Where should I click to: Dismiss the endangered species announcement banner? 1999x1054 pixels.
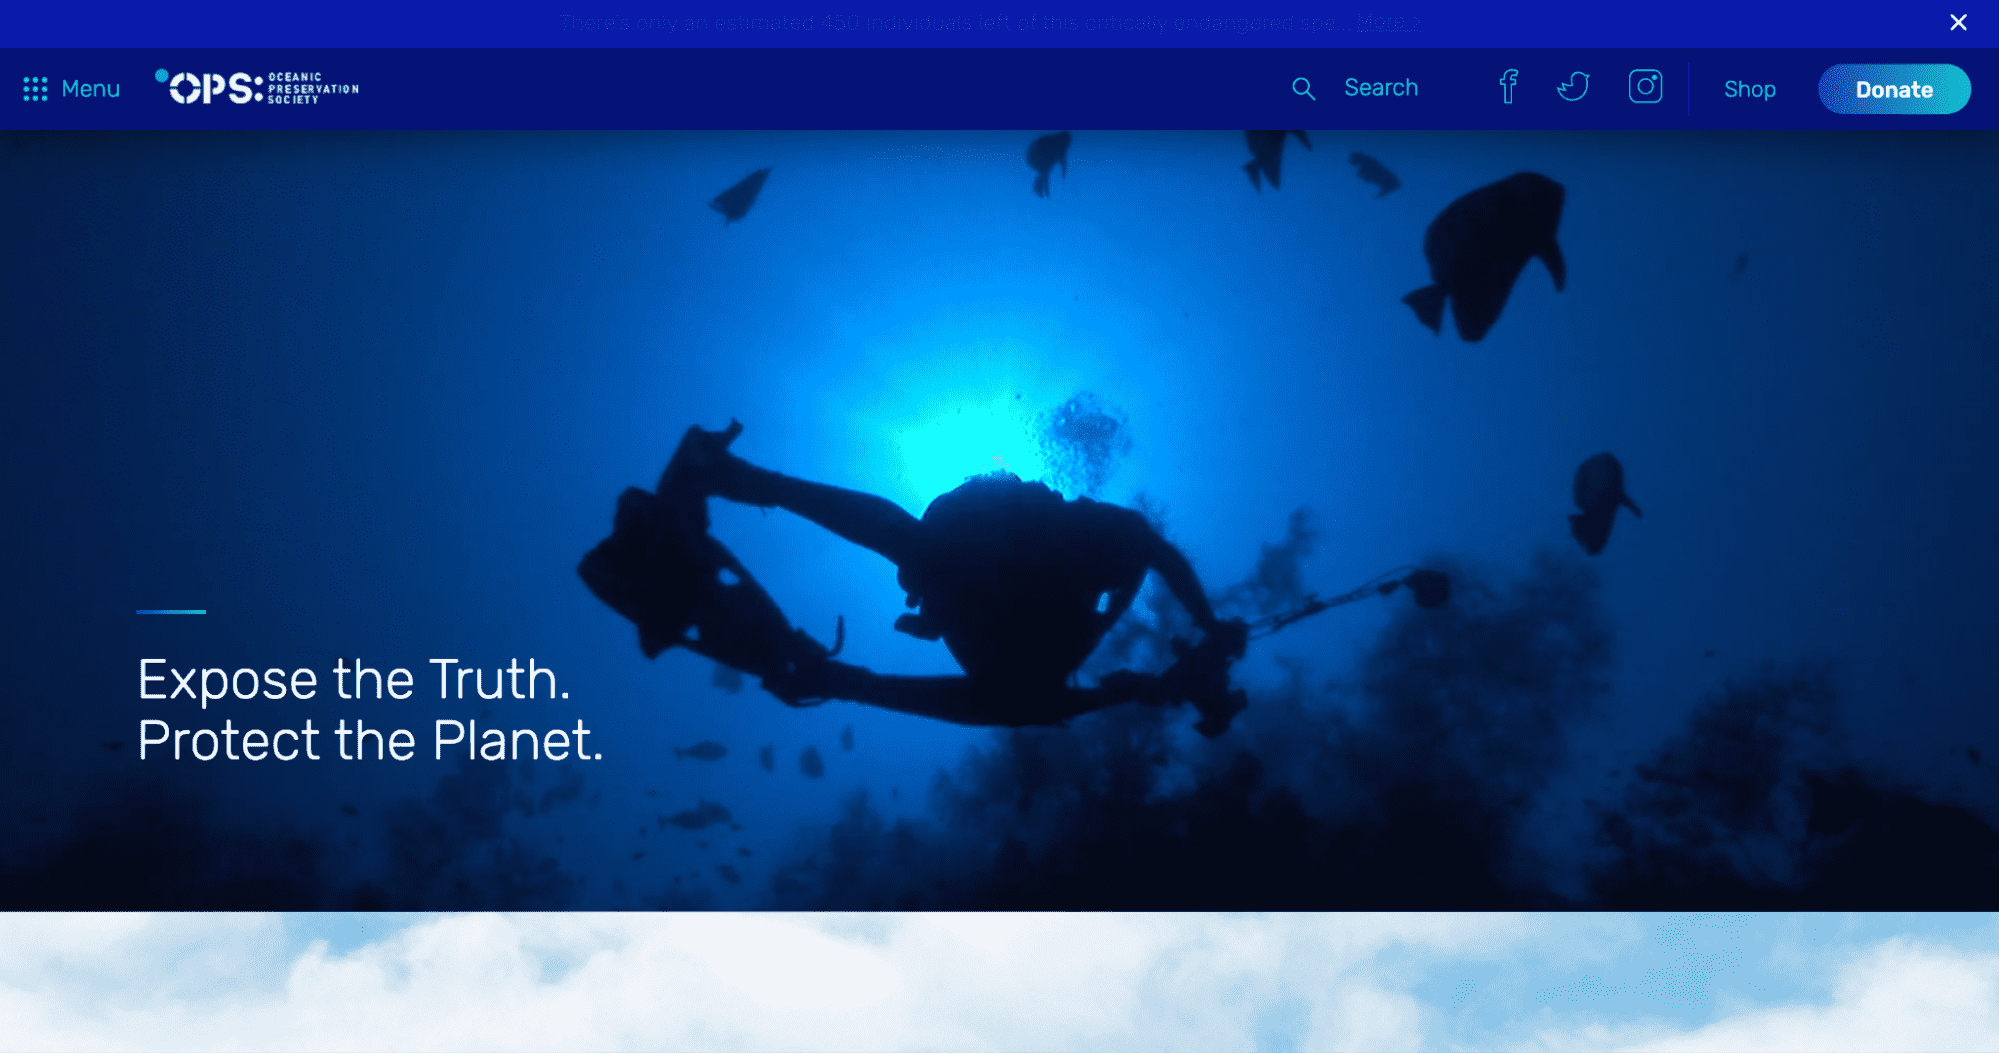click(x=1957, y=22)
